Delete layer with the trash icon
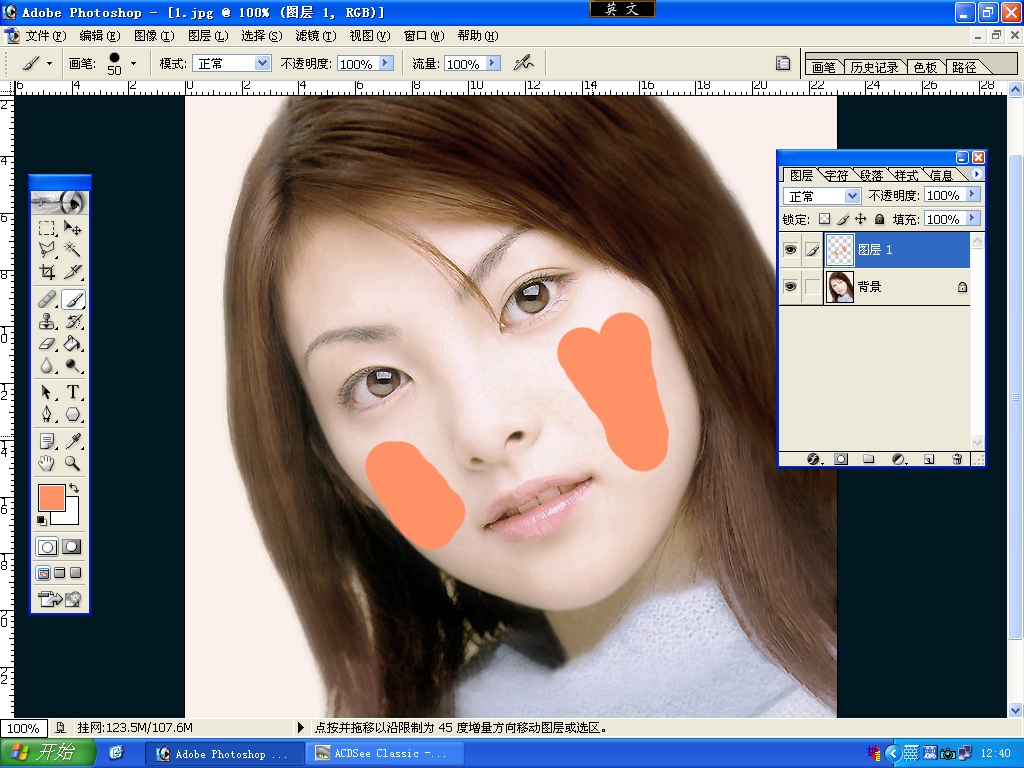The image size is (1024, 768). click(x=957, y=459)
